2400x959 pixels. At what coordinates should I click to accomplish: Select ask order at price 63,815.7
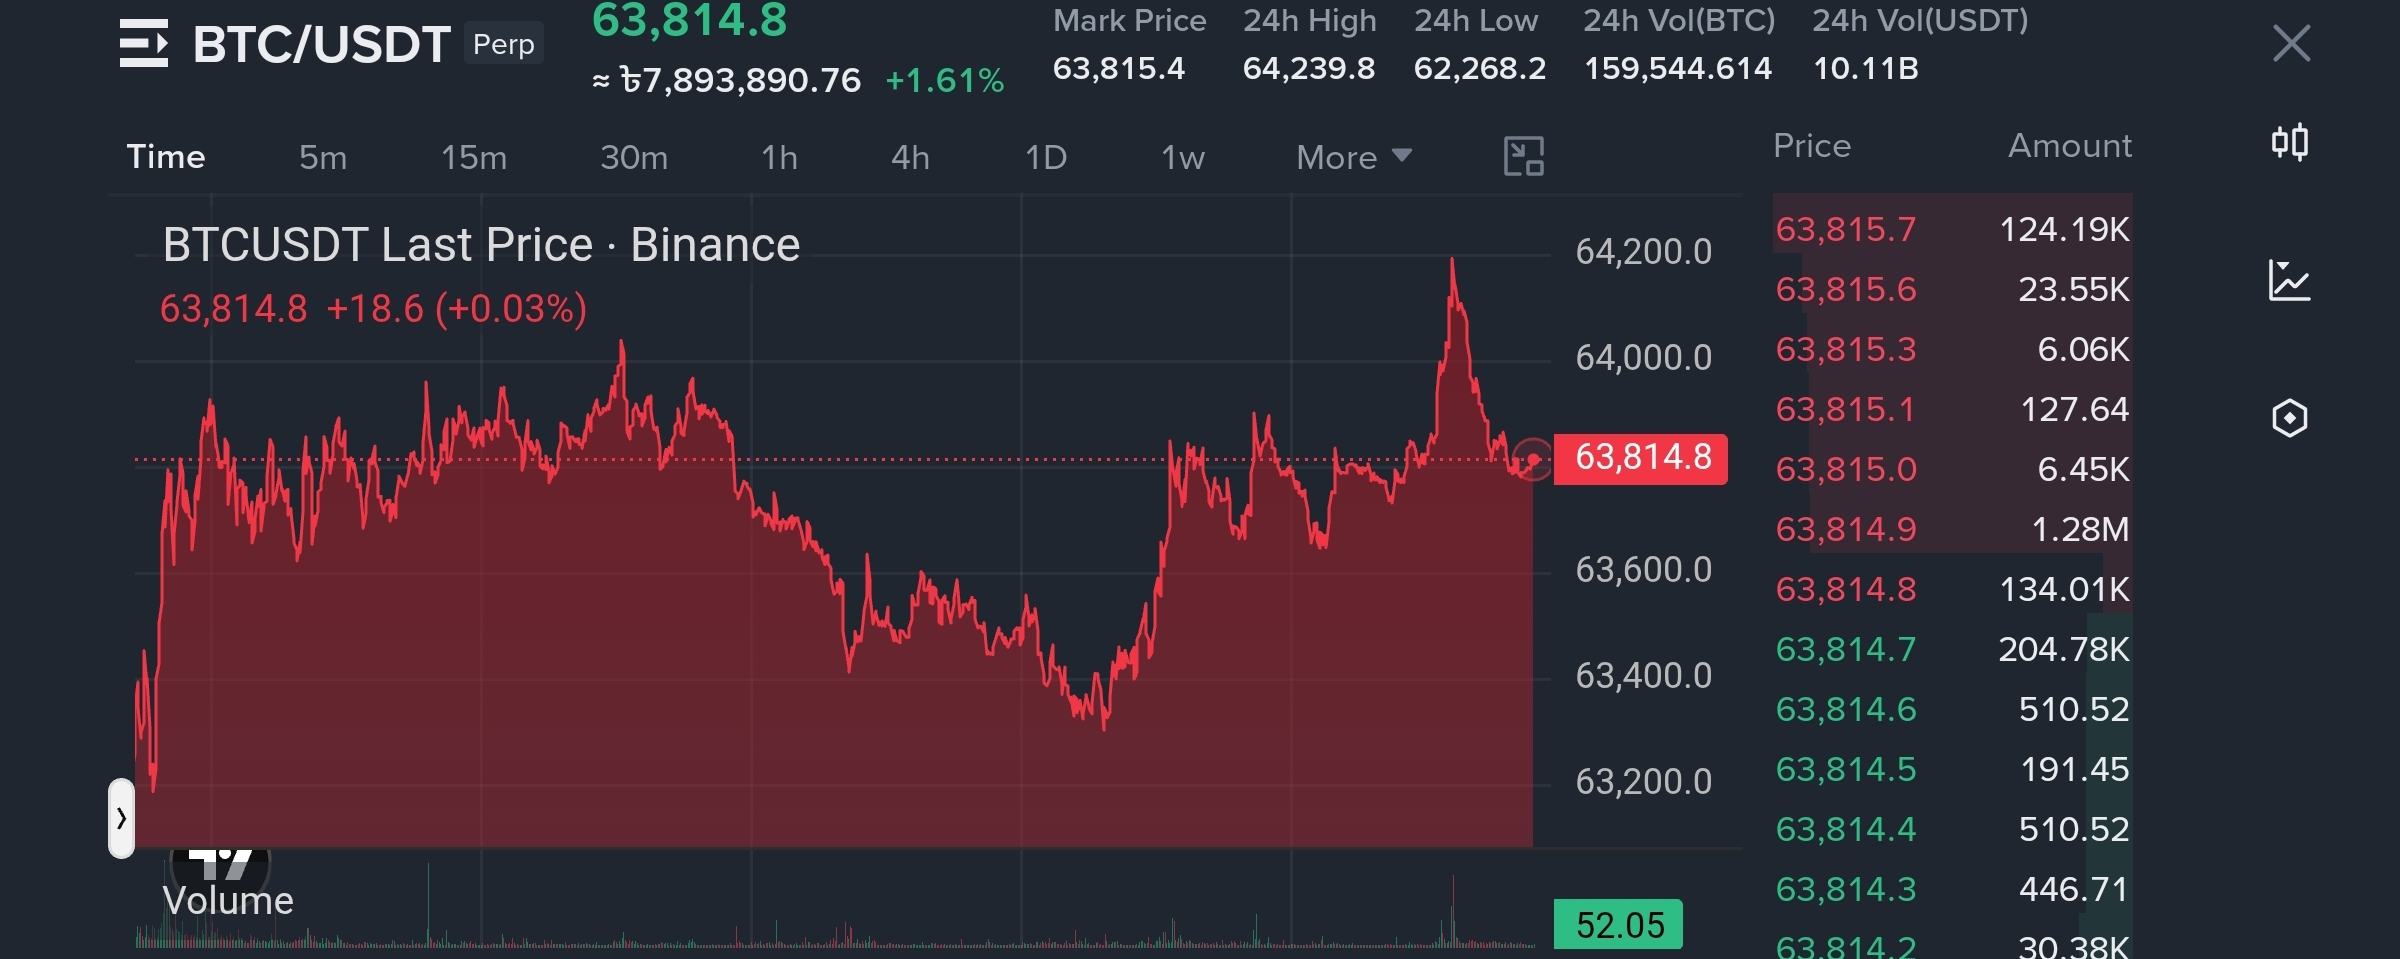(1952, 229)
